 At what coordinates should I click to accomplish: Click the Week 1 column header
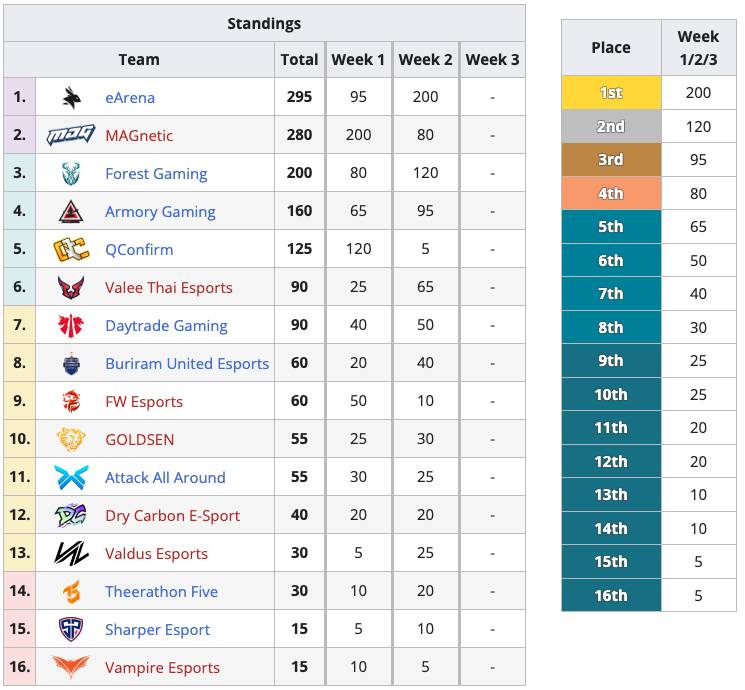pyautogui.click(x=358, y=59)
